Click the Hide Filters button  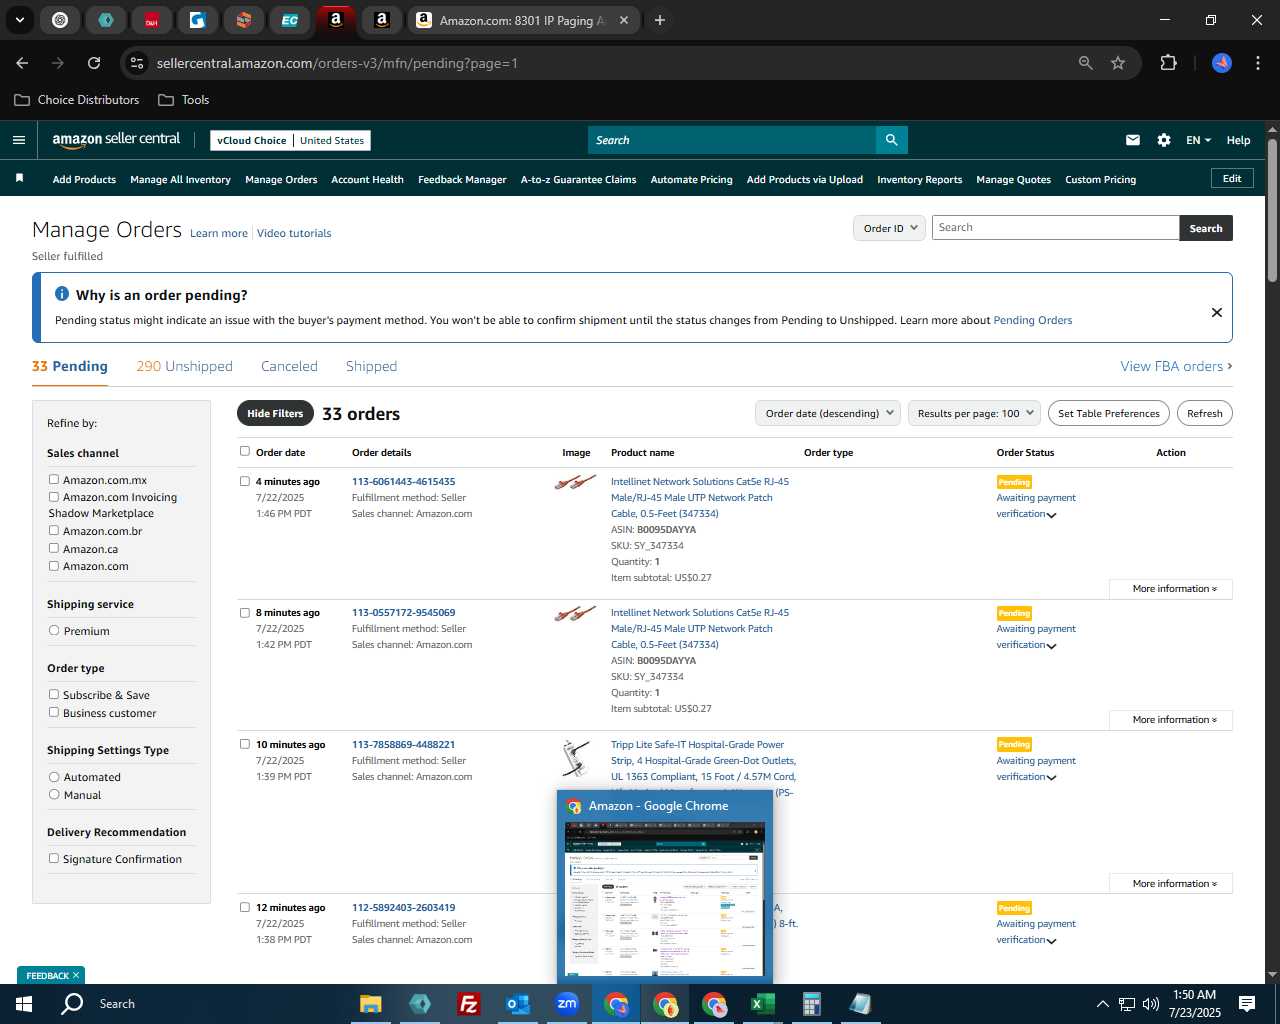(x=275, y=413)
